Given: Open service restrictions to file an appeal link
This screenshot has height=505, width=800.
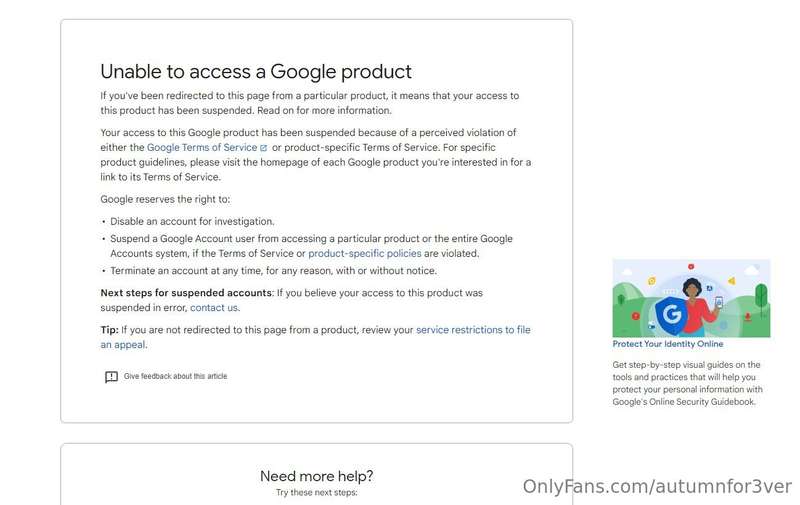Looking at the screenshot, I should (473, 330).
